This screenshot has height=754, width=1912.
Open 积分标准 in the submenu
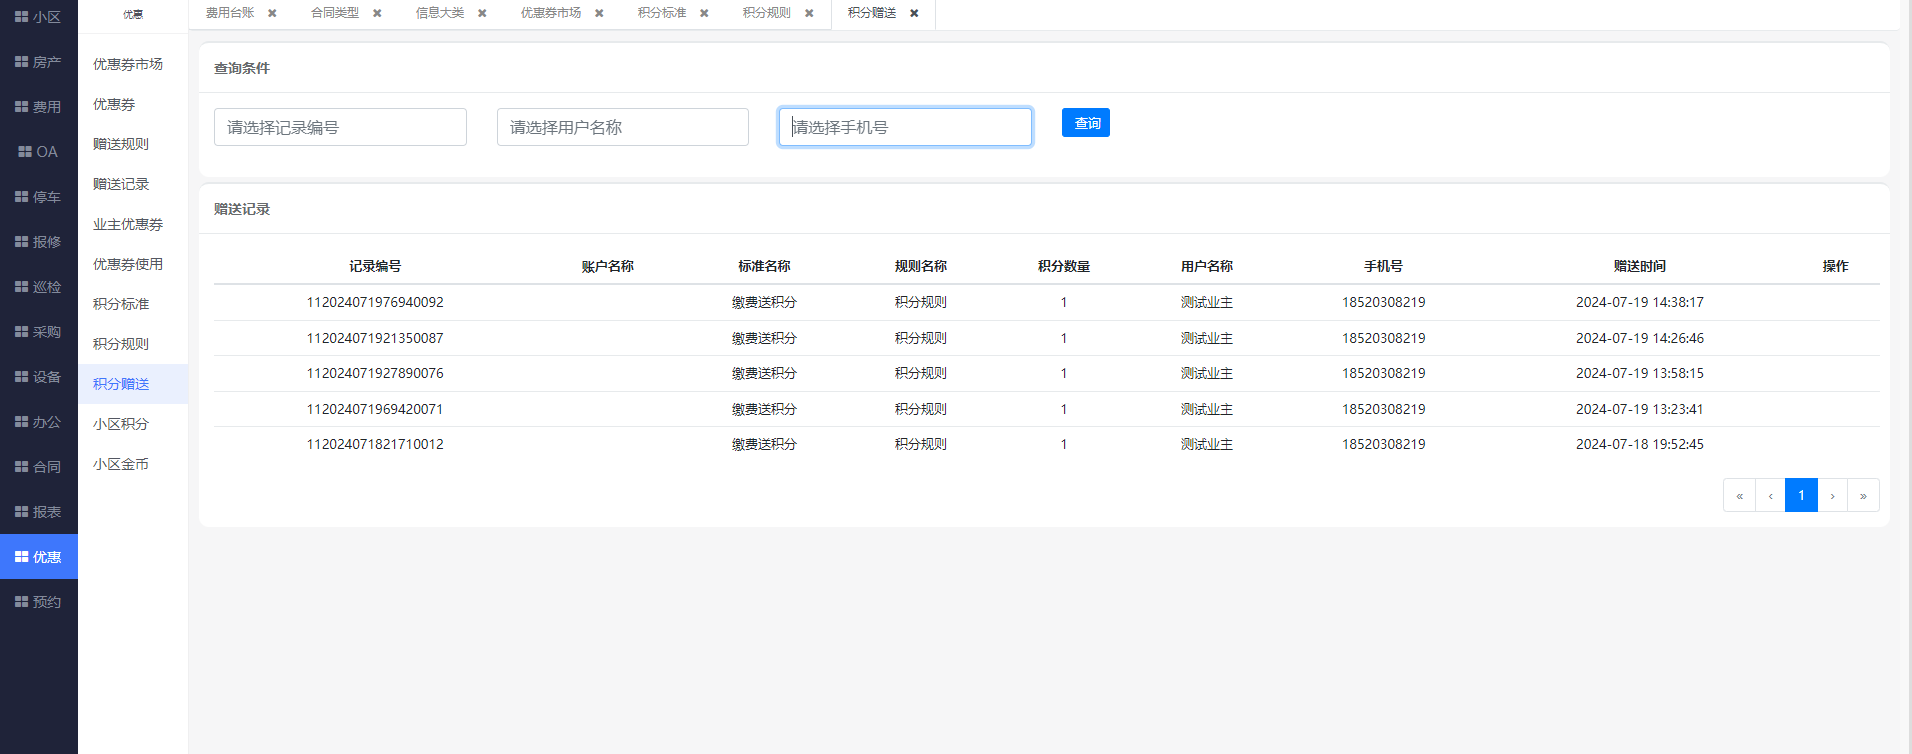133,304
